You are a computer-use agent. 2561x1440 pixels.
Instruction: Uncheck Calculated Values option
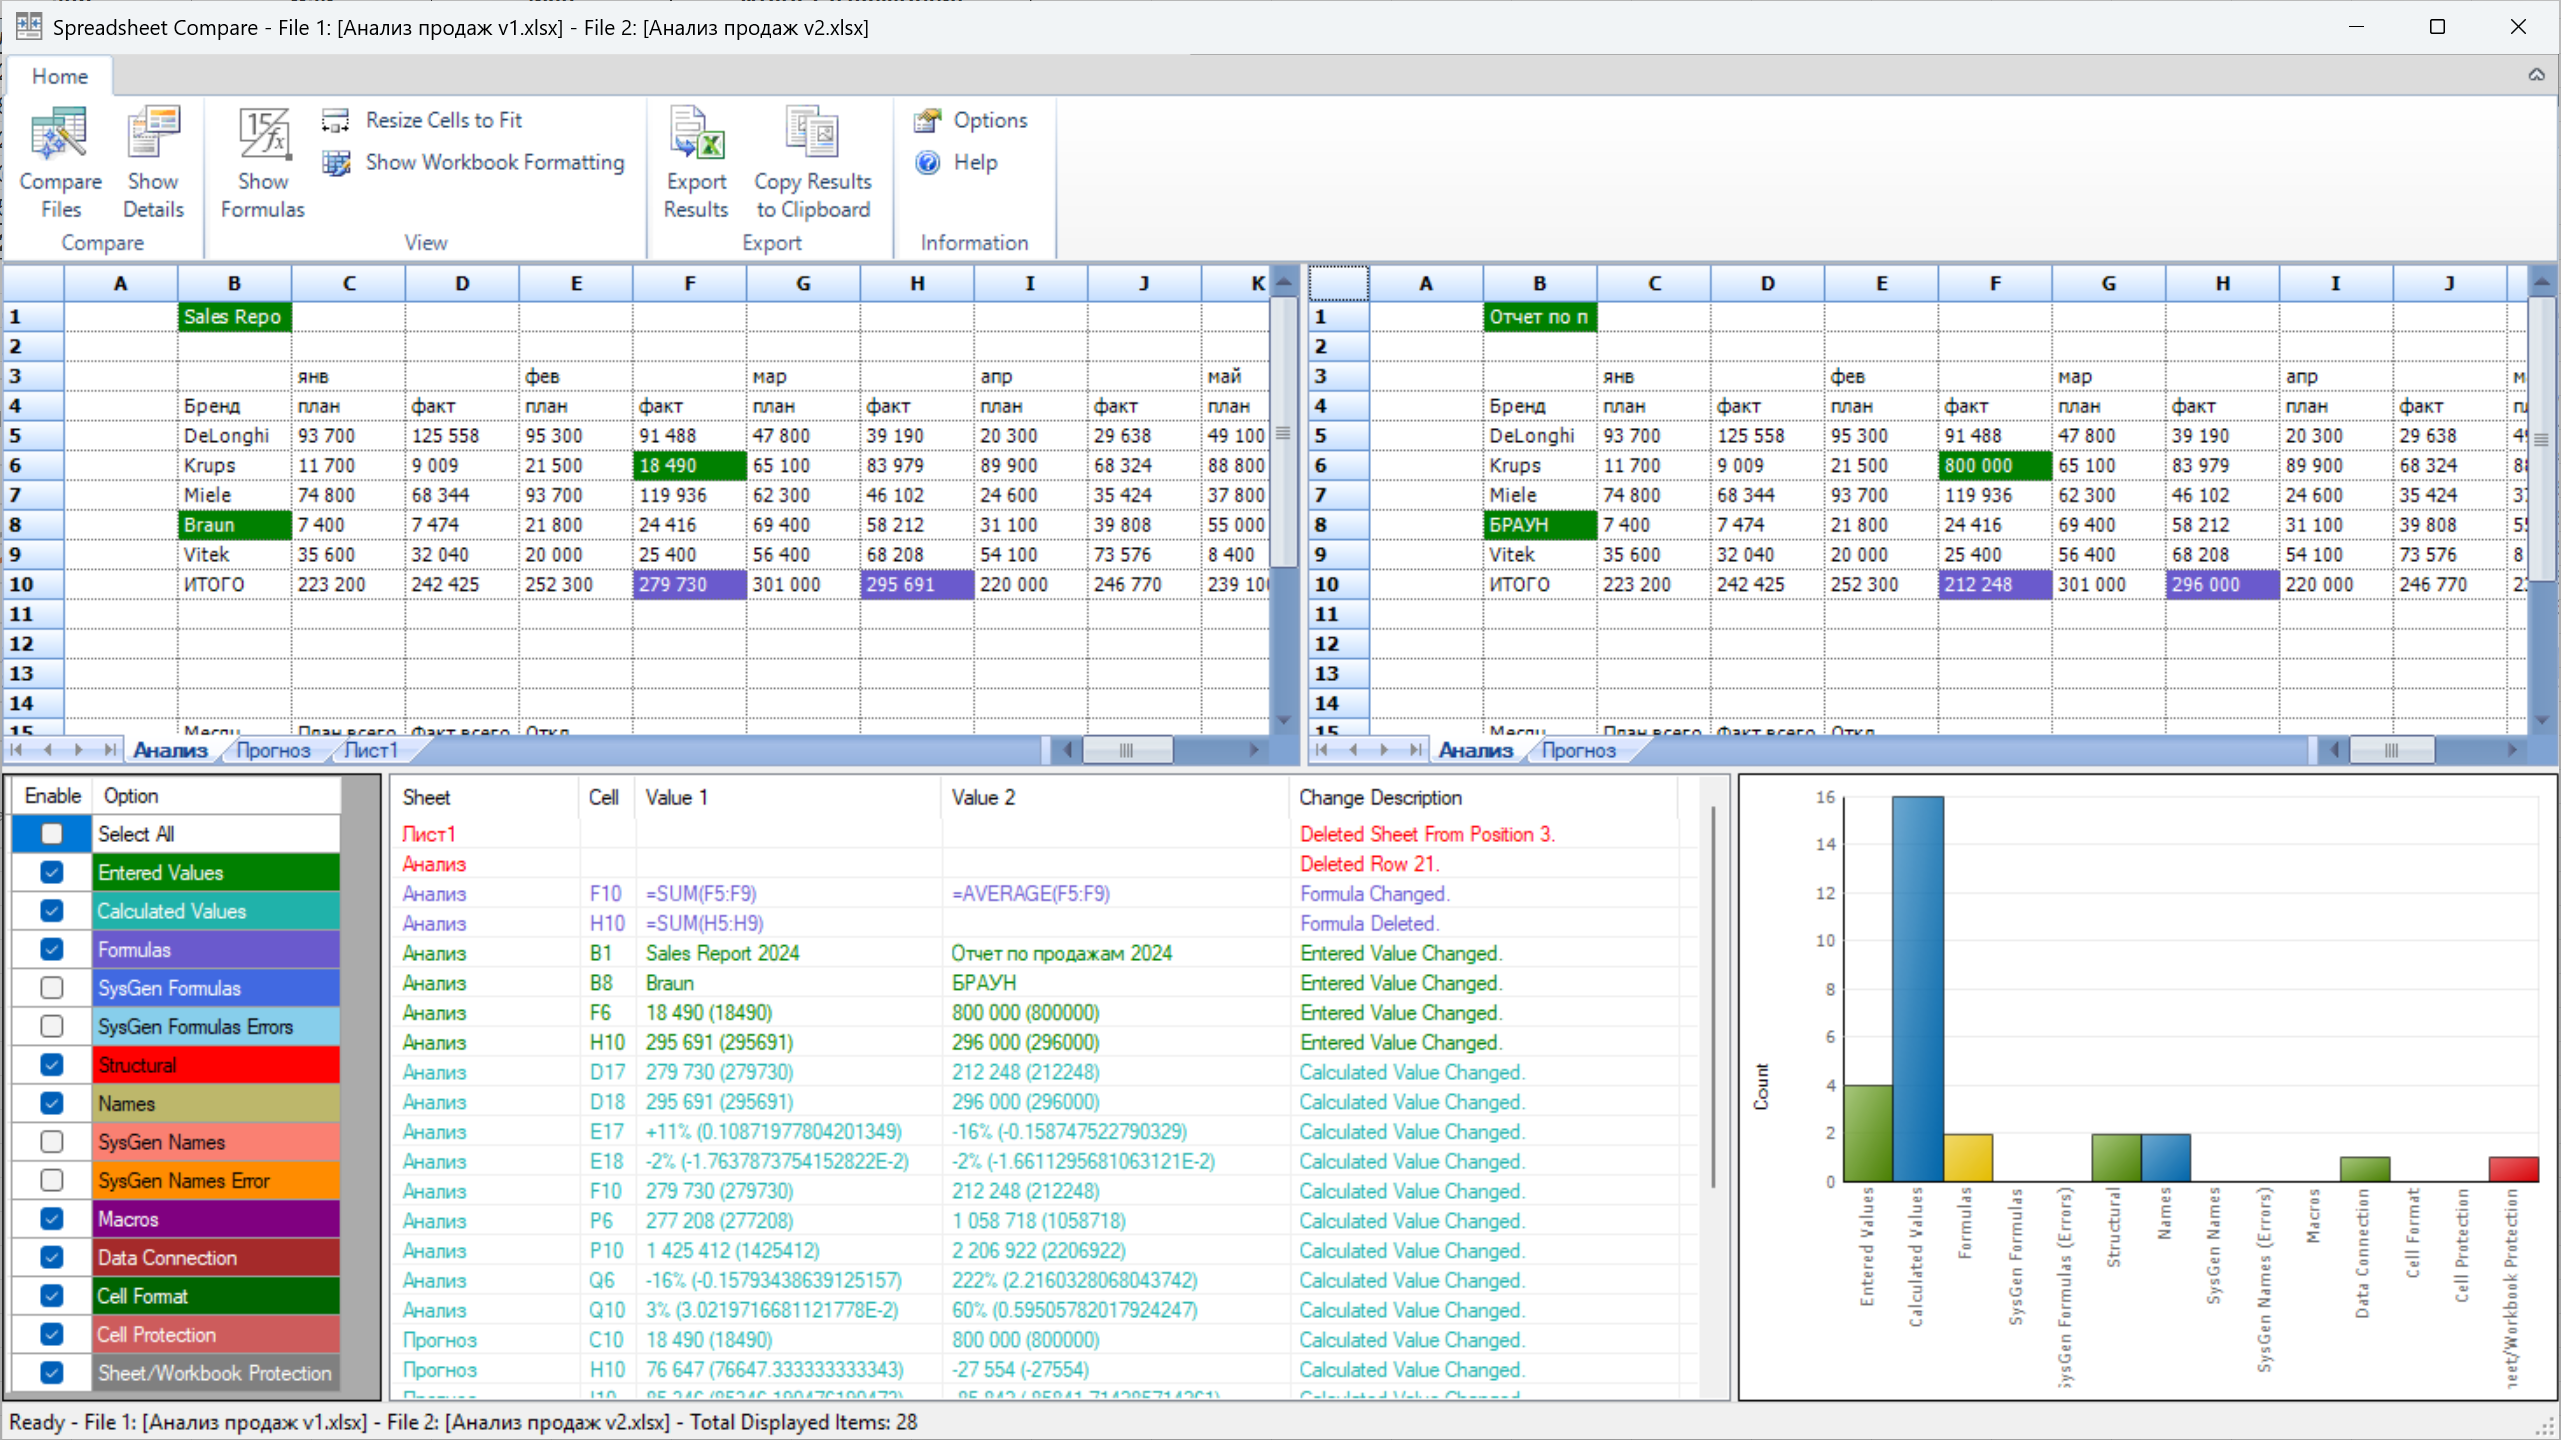point(52,911)
